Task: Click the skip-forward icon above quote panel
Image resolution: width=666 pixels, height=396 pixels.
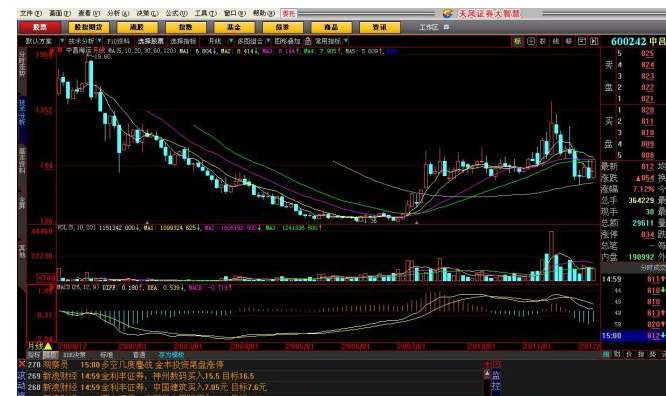Action: [594, 41]
